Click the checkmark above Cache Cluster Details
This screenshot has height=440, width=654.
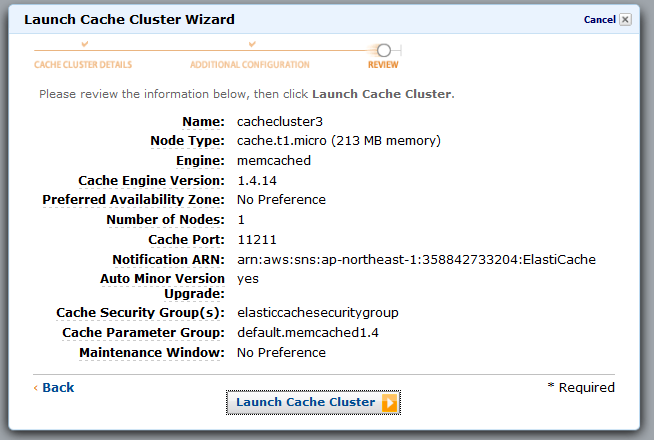point(85,44)
